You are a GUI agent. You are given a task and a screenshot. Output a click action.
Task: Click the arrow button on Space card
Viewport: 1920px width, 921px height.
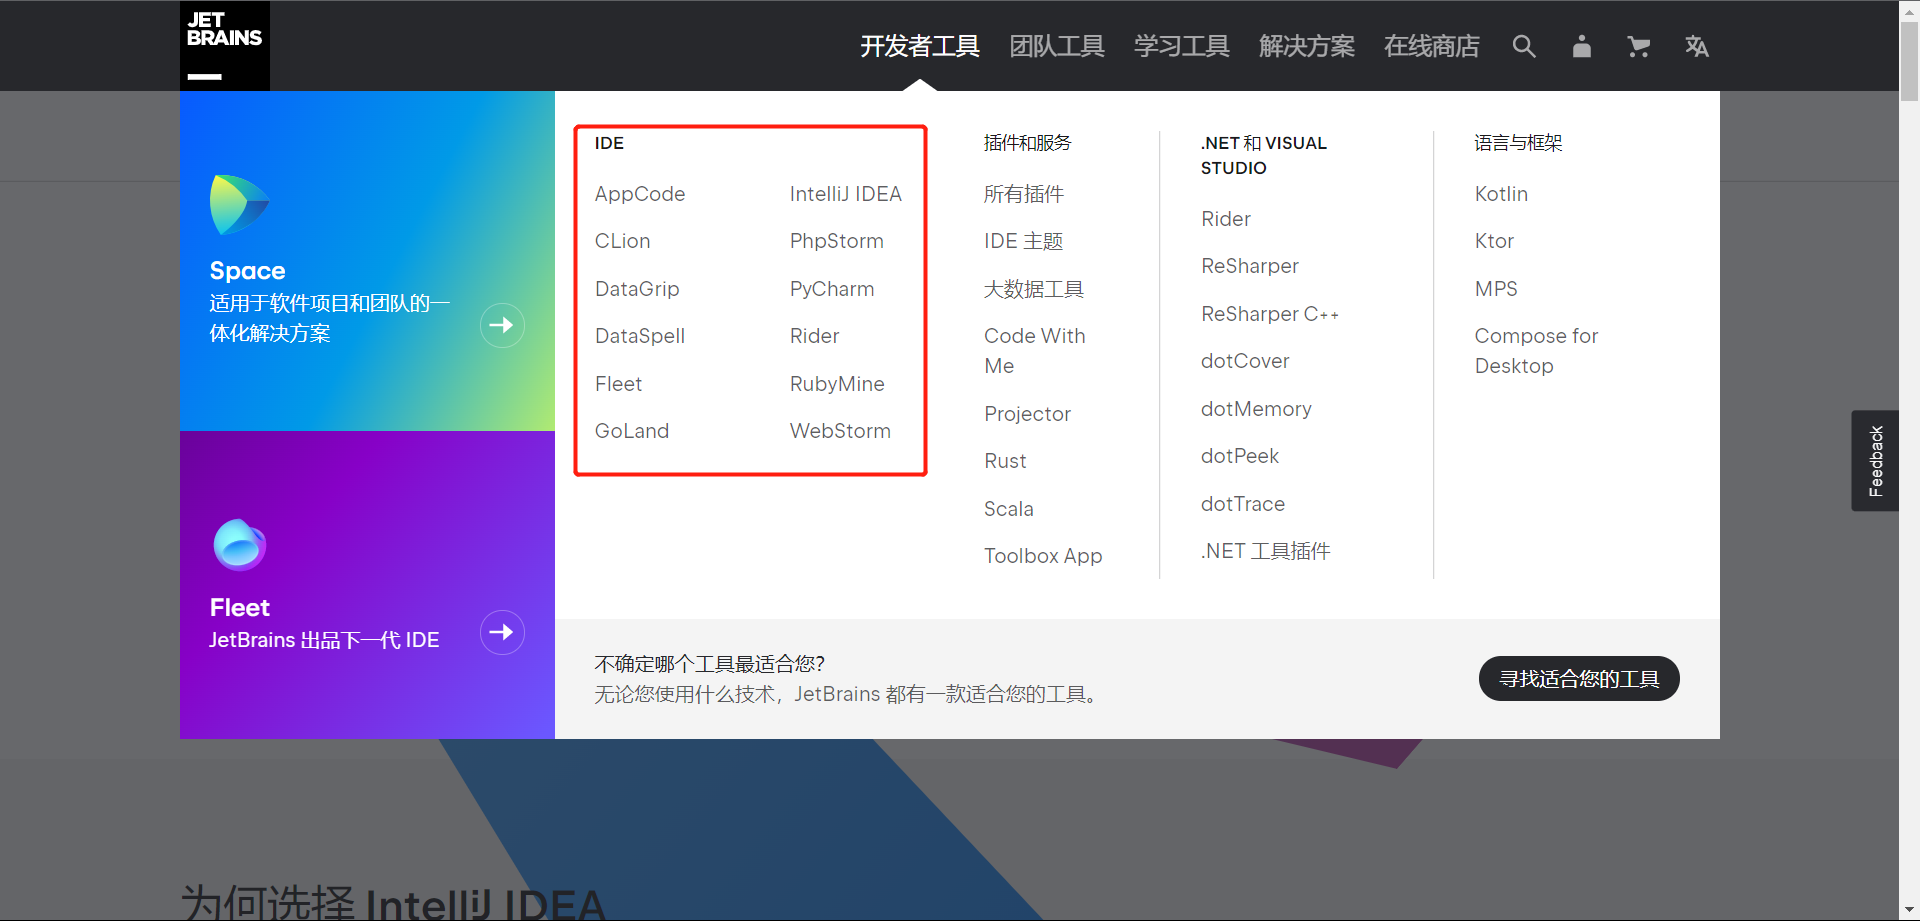[502, 325]
